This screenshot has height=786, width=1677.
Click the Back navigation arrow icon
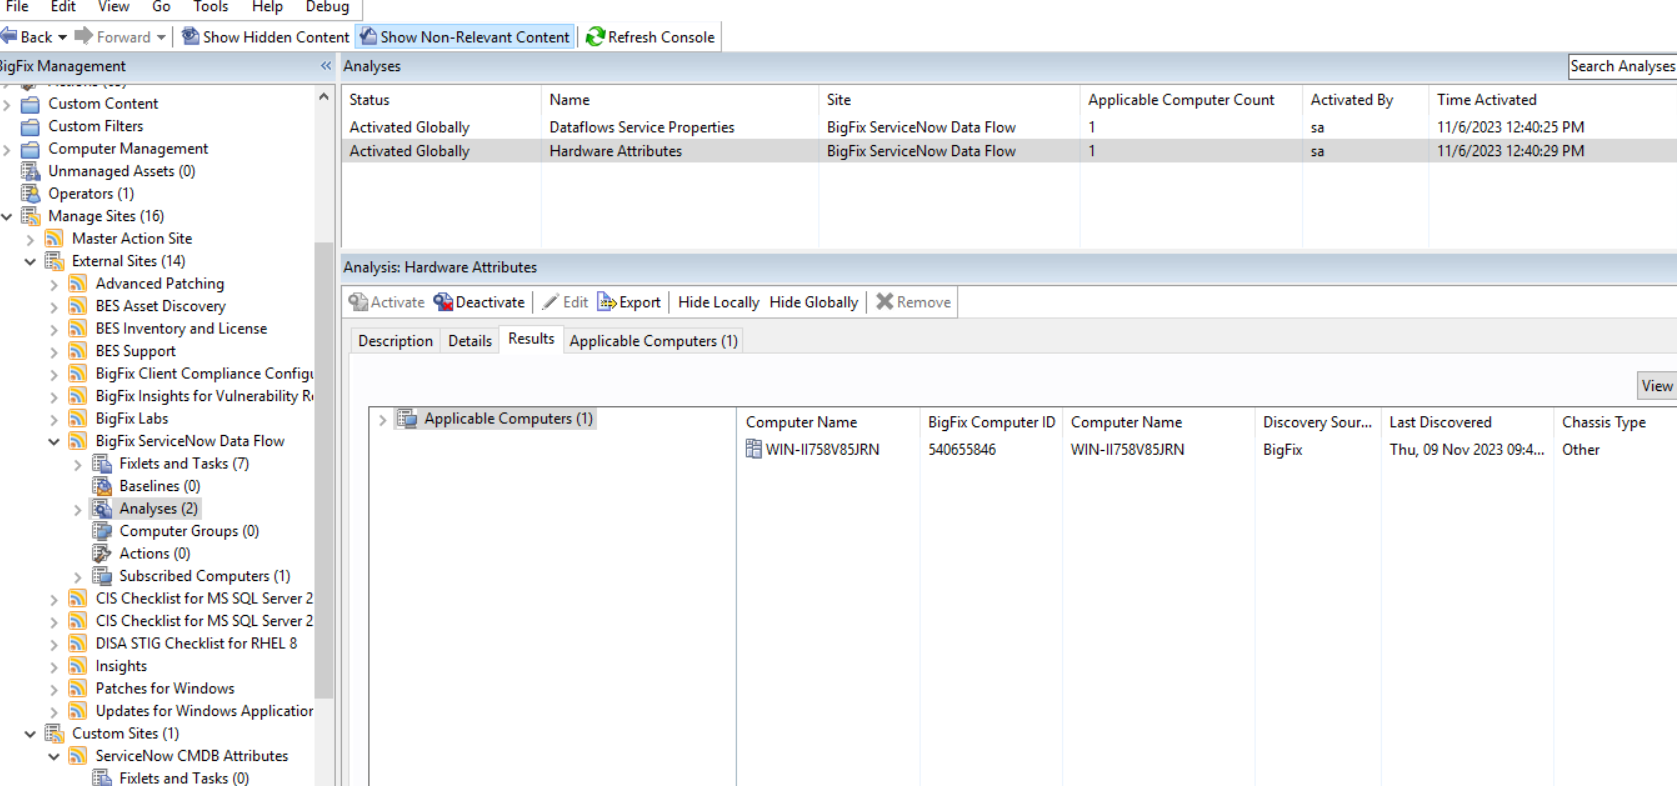coord(9,37)
